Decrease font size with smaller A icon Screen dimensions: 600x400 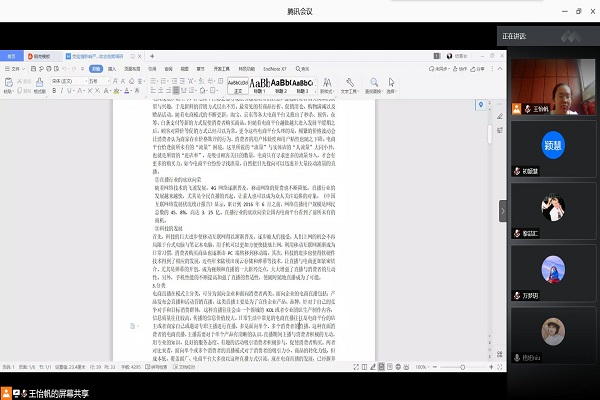(x=123, y=81)
